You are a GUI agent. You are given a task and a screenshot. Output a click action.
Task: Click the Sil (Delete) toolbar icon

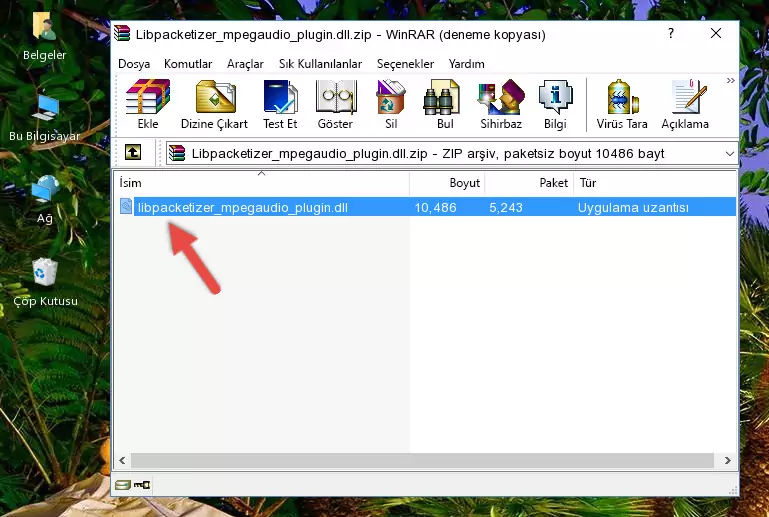pos(391,104)
